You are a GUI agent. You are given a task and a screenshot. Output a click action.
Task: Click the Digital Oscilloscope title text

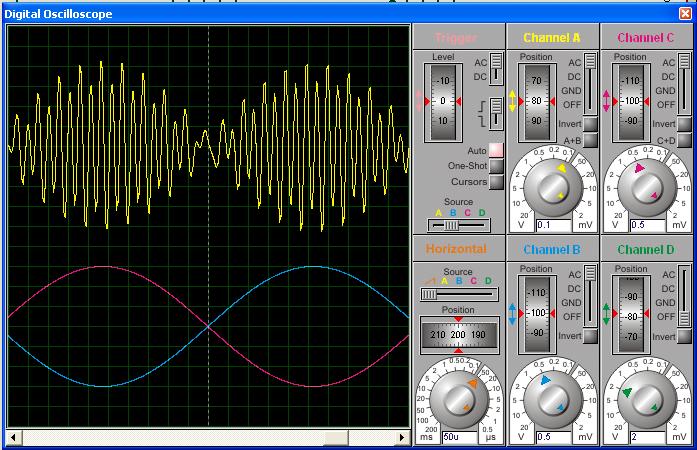coord(58,14)
